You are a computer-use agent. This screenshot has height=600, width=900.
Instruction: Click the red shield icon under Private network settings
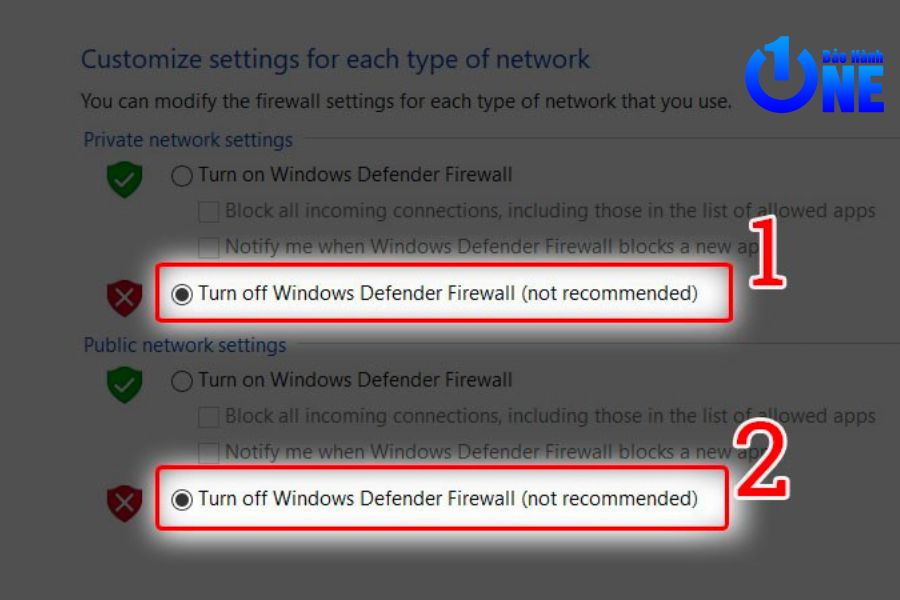[x=125, y=297]
